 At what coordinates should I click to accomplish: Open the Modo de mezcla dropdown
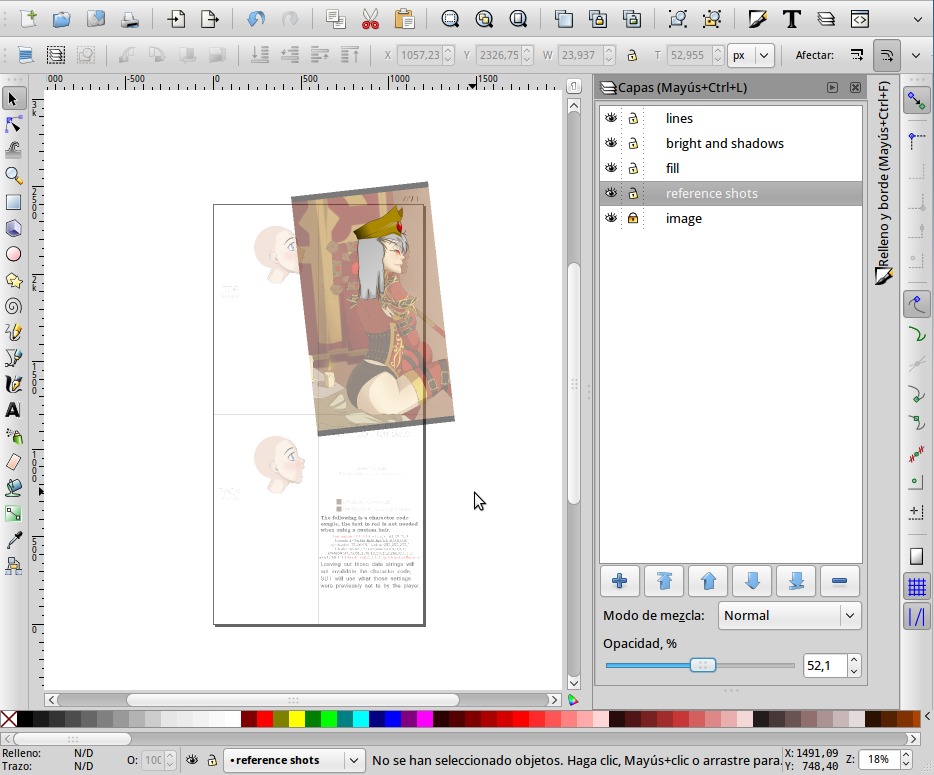tap(789, 615)
